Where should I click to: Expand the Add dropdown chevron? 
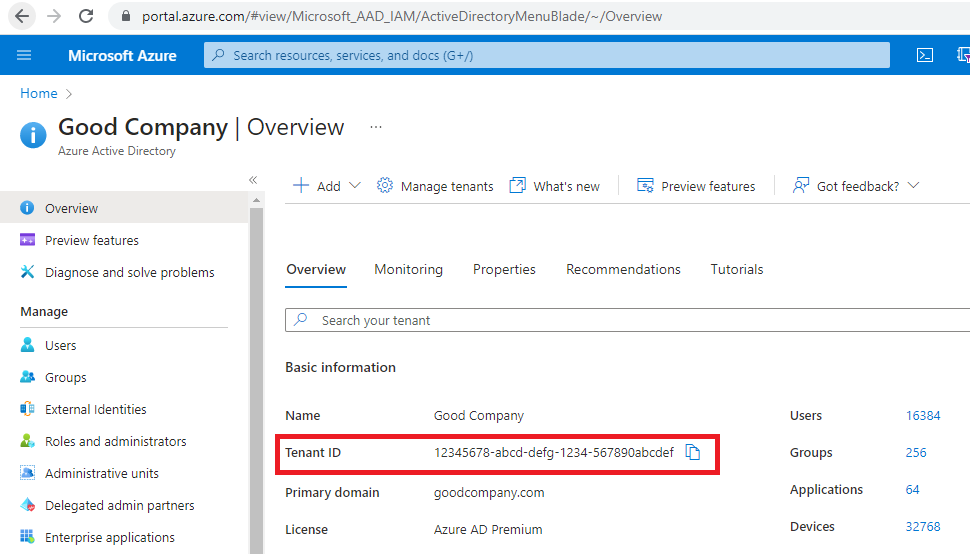pos(354,185)
